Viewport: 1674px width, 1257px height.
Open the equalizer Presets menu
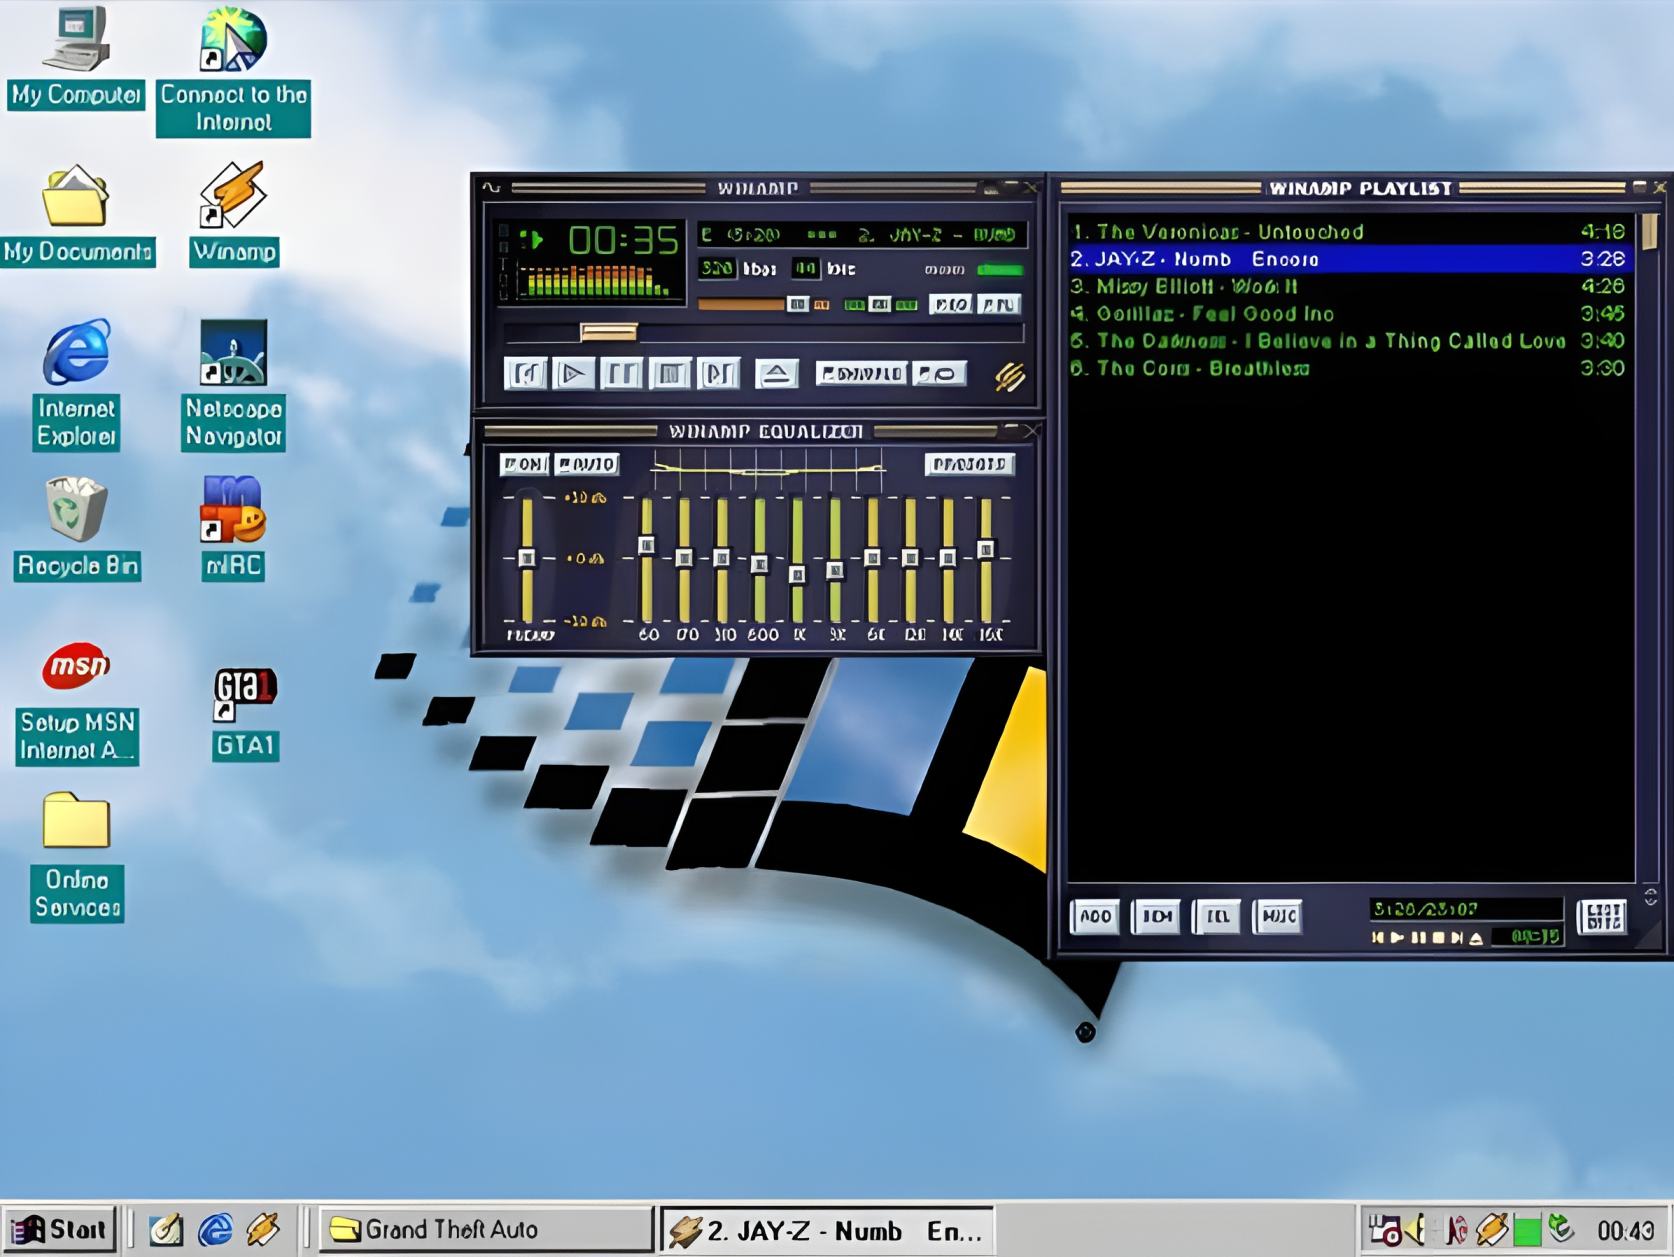click(969, 464)
